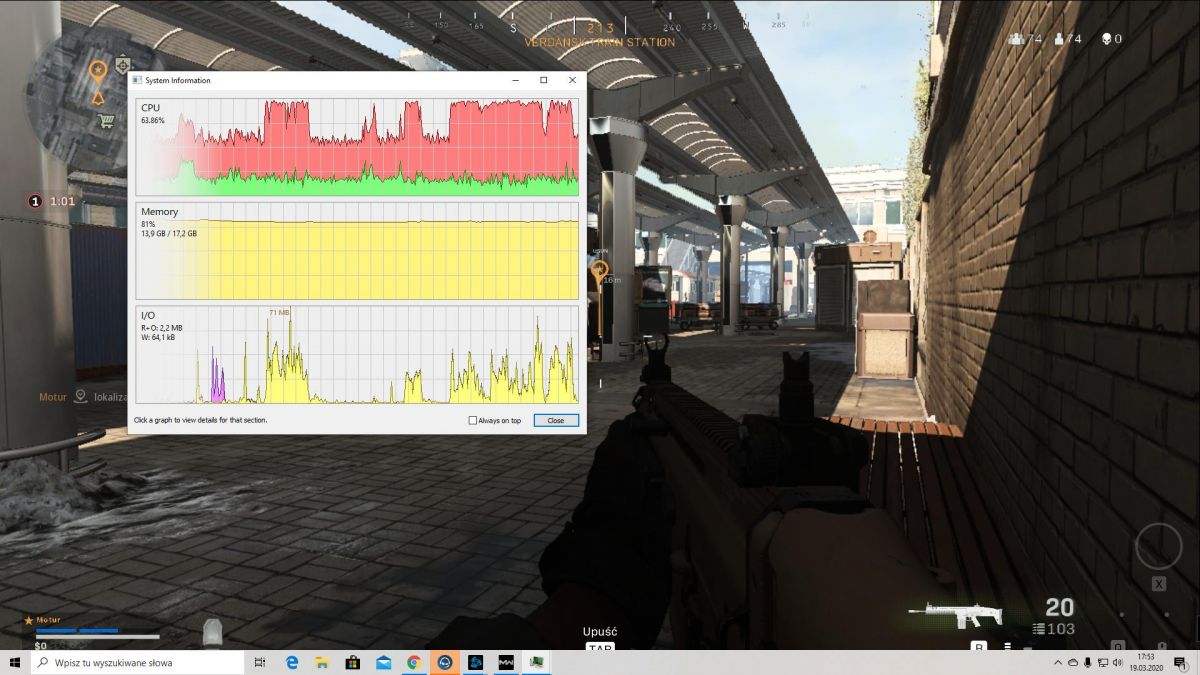Click the shopping cart icon on minimap

coord(105,121)
